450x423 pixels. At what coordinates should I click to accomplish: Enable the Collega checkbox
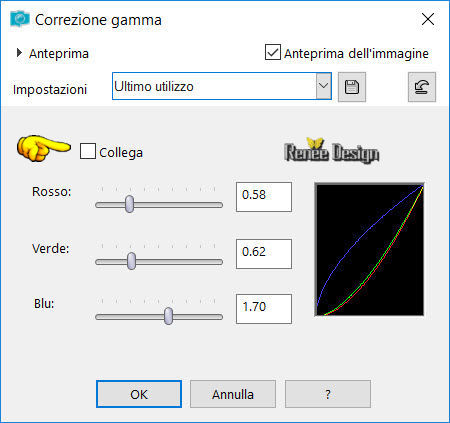coord(88,151)
